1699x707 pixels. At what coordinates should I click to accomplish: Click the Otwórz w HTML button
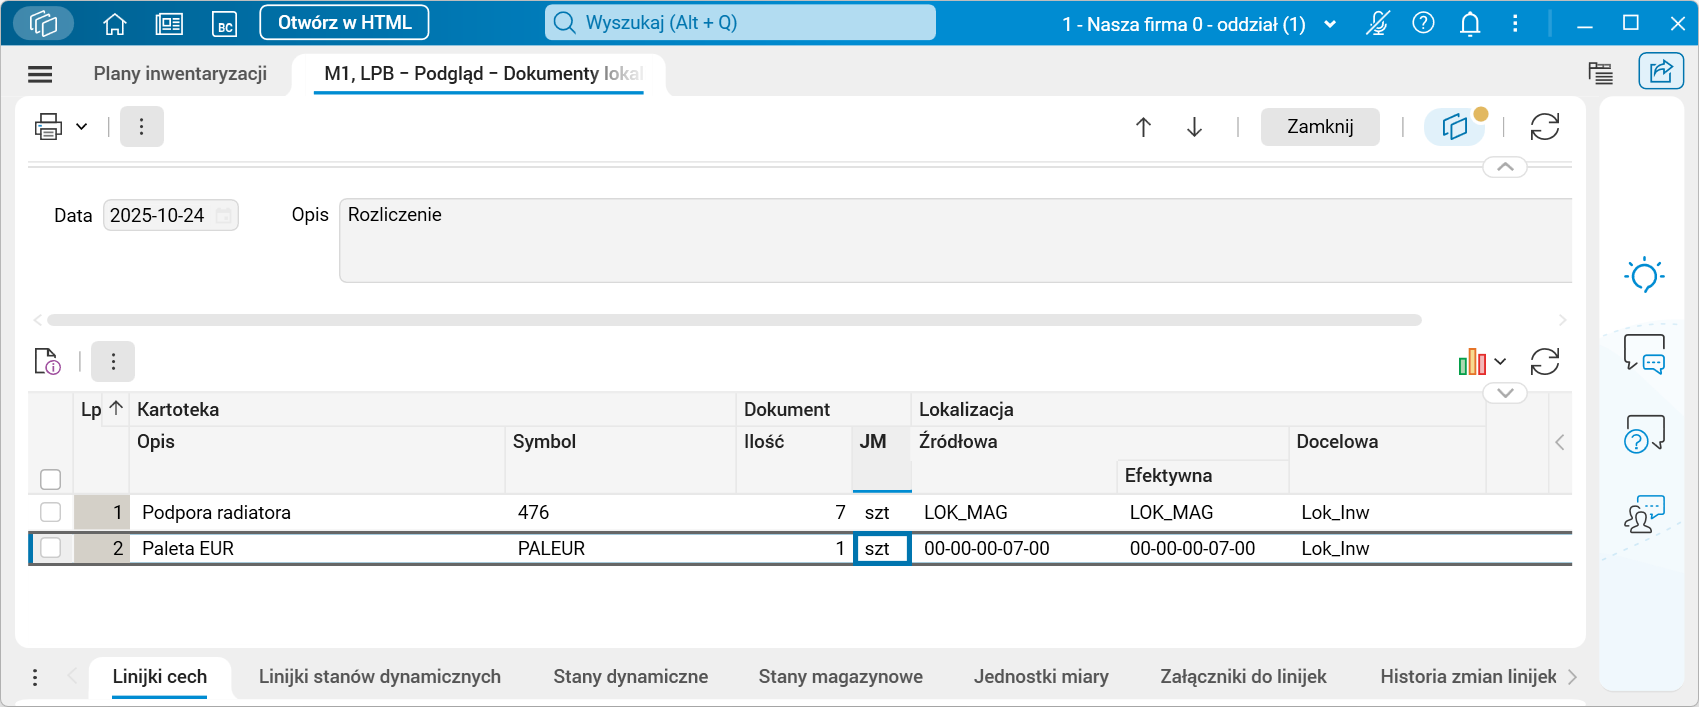pos(344,22)
